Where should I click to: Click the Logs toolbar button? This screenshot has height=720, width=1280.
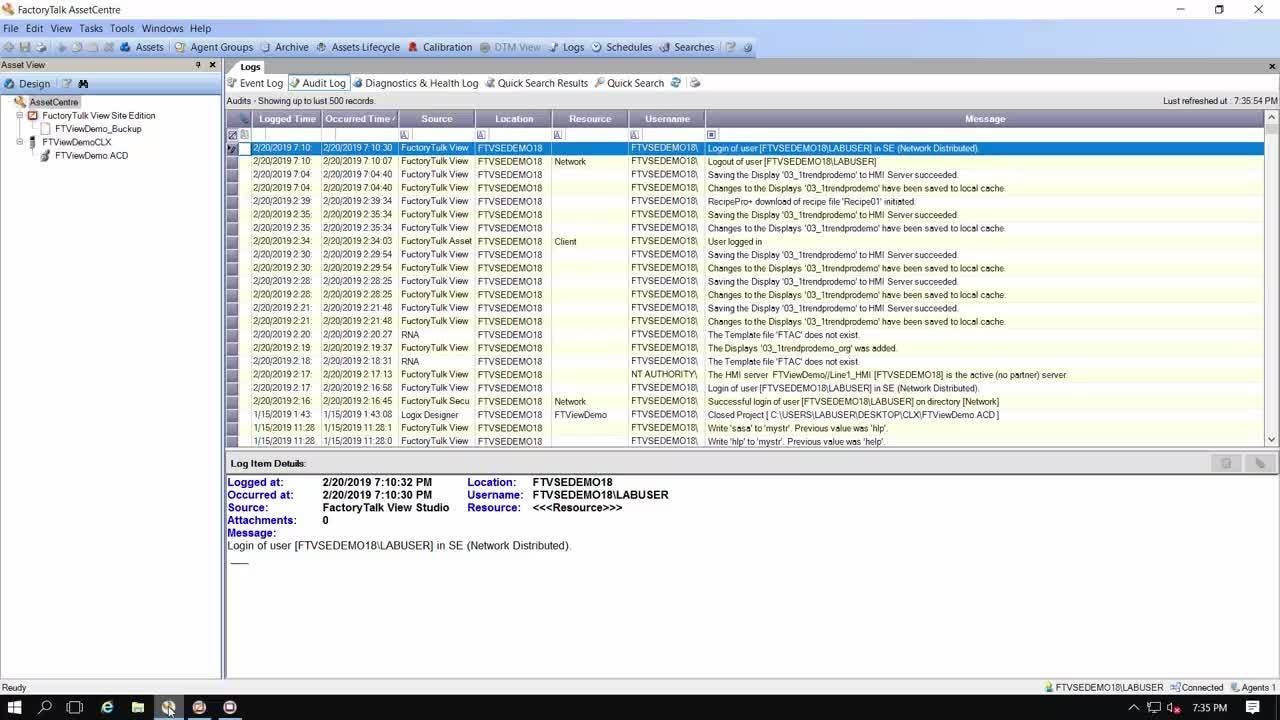(x=565, y=47)
